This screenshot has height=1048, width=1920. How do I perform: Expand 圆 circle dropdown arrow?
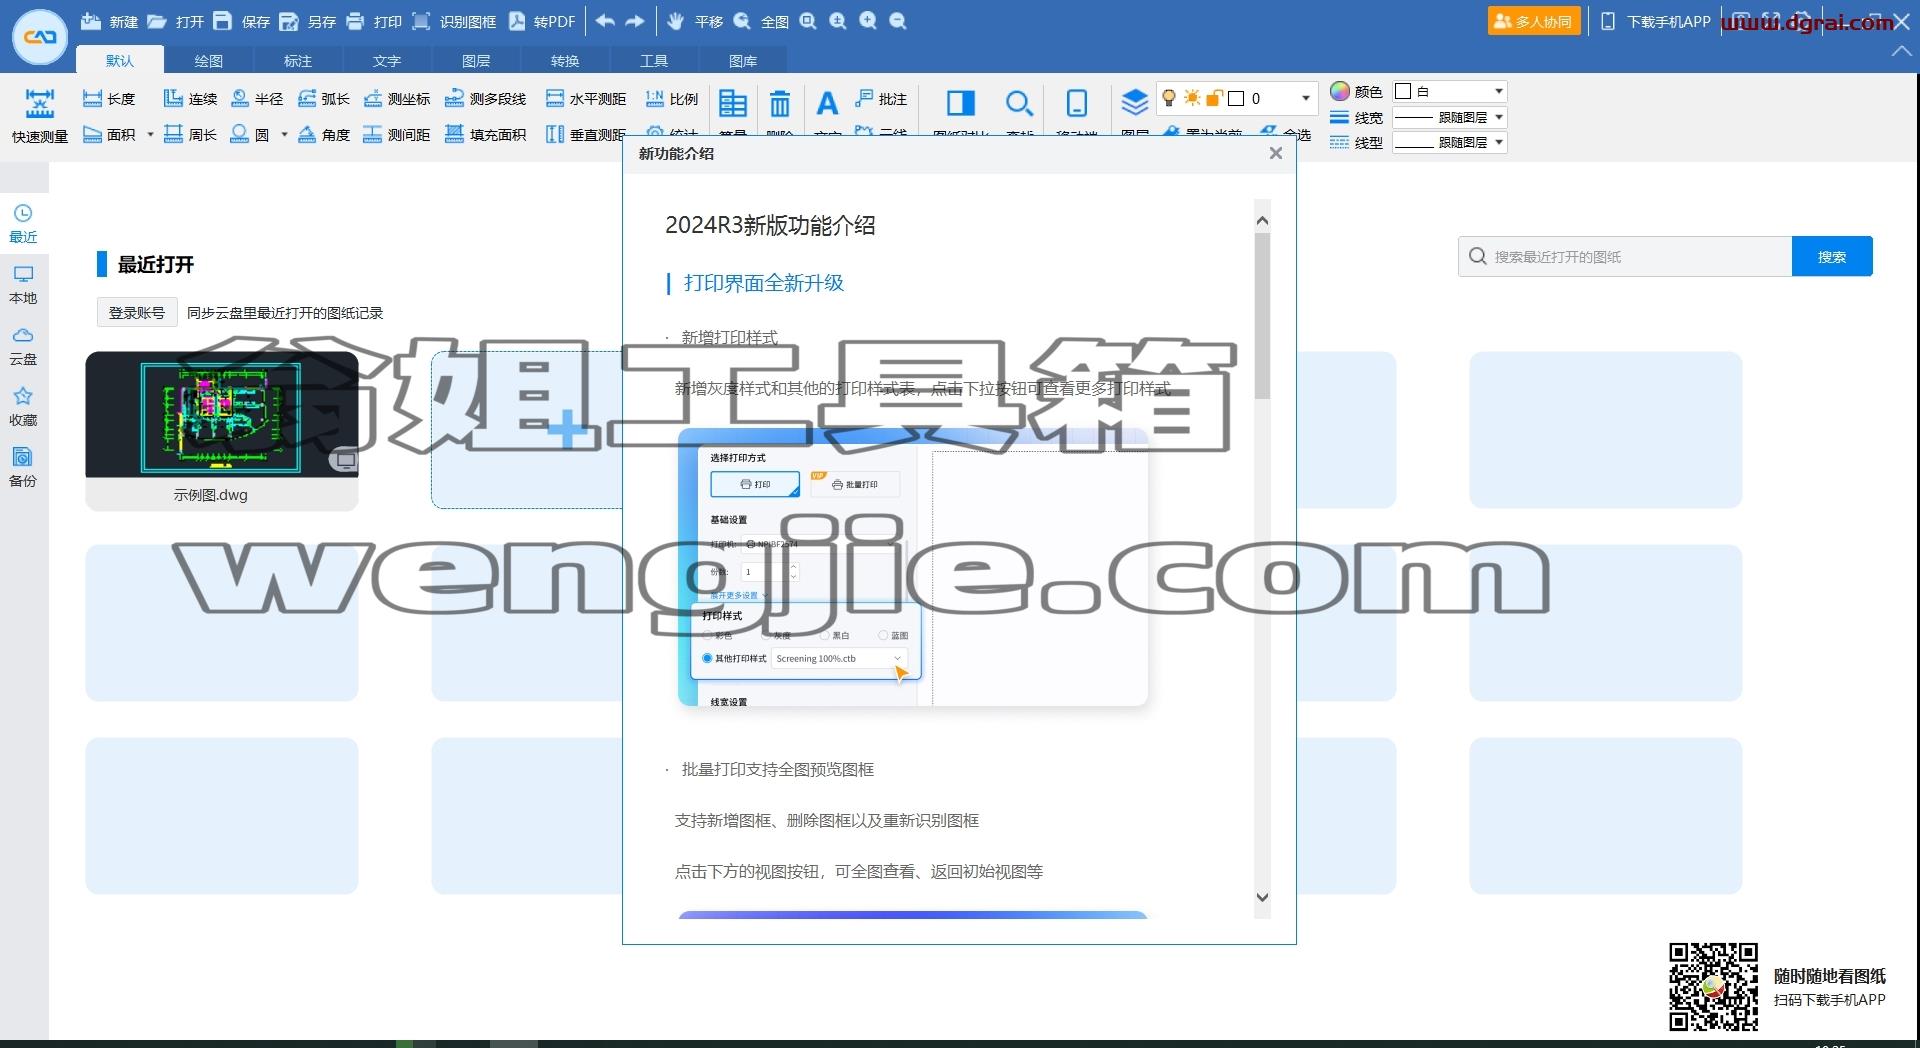point(284,134)
